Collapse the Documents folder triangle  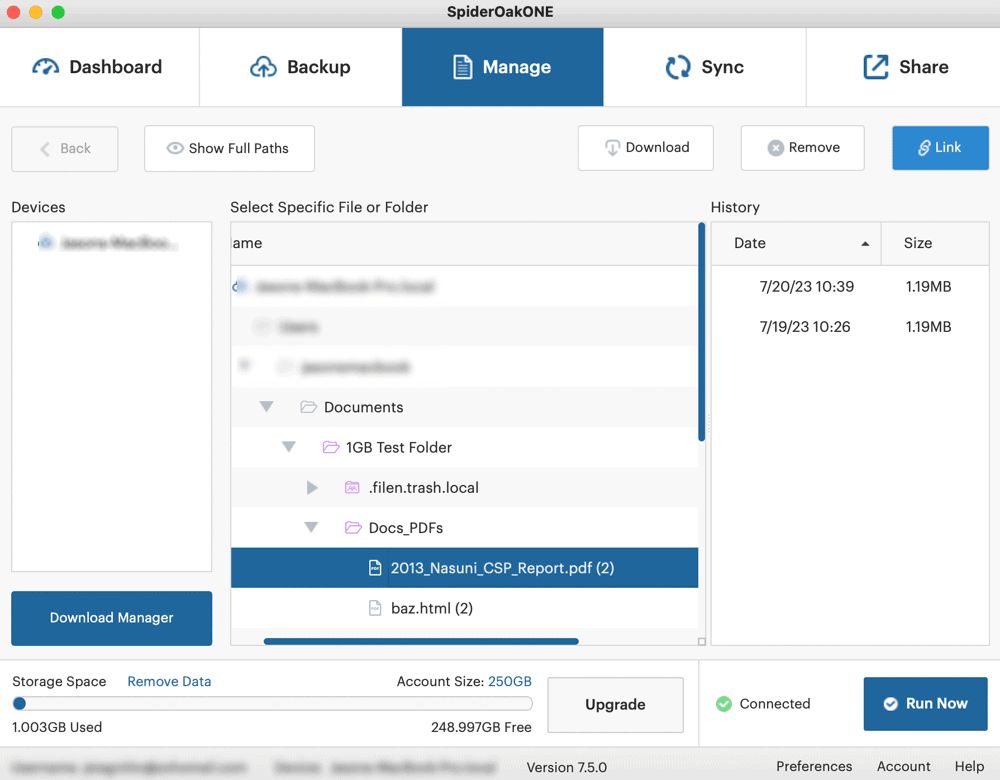(x=267, y=406)
